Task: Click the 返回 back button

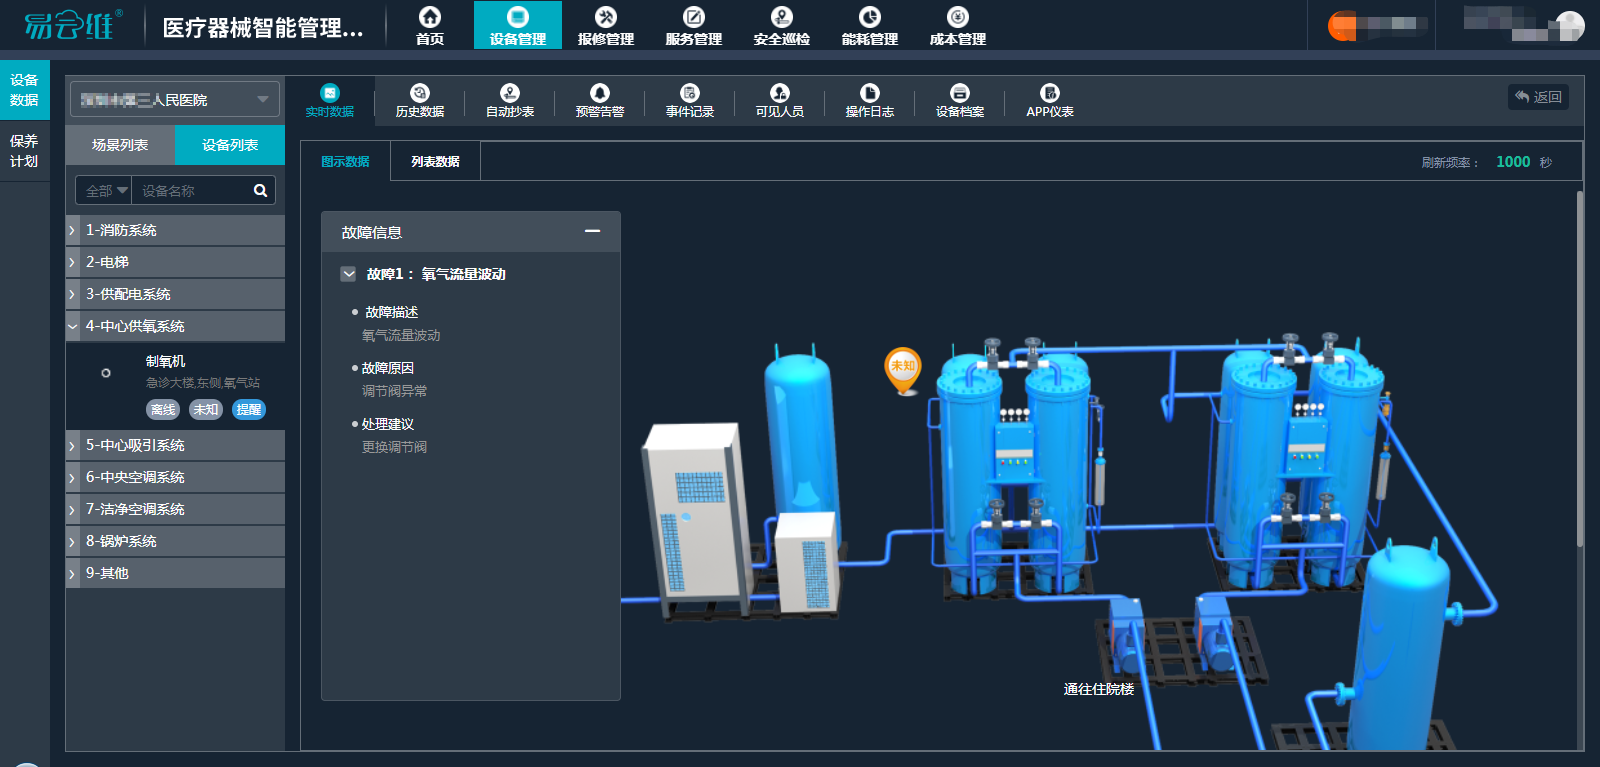Action: (x=1538, y=97)
